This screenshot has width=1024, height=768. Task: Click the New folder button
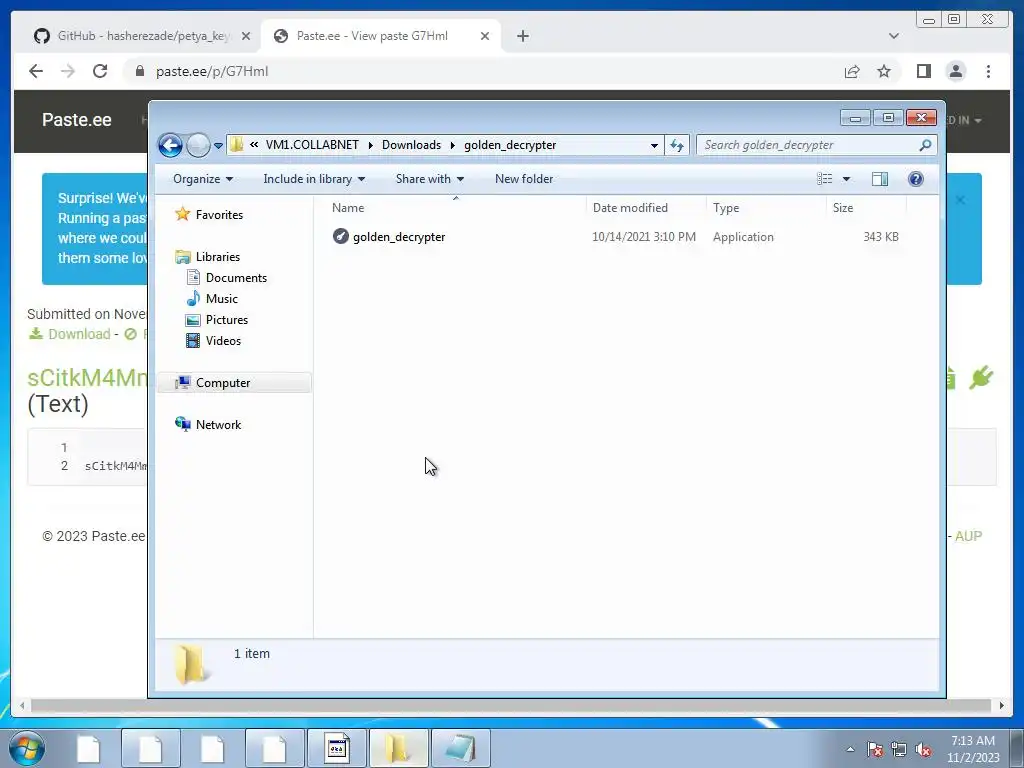524,179
